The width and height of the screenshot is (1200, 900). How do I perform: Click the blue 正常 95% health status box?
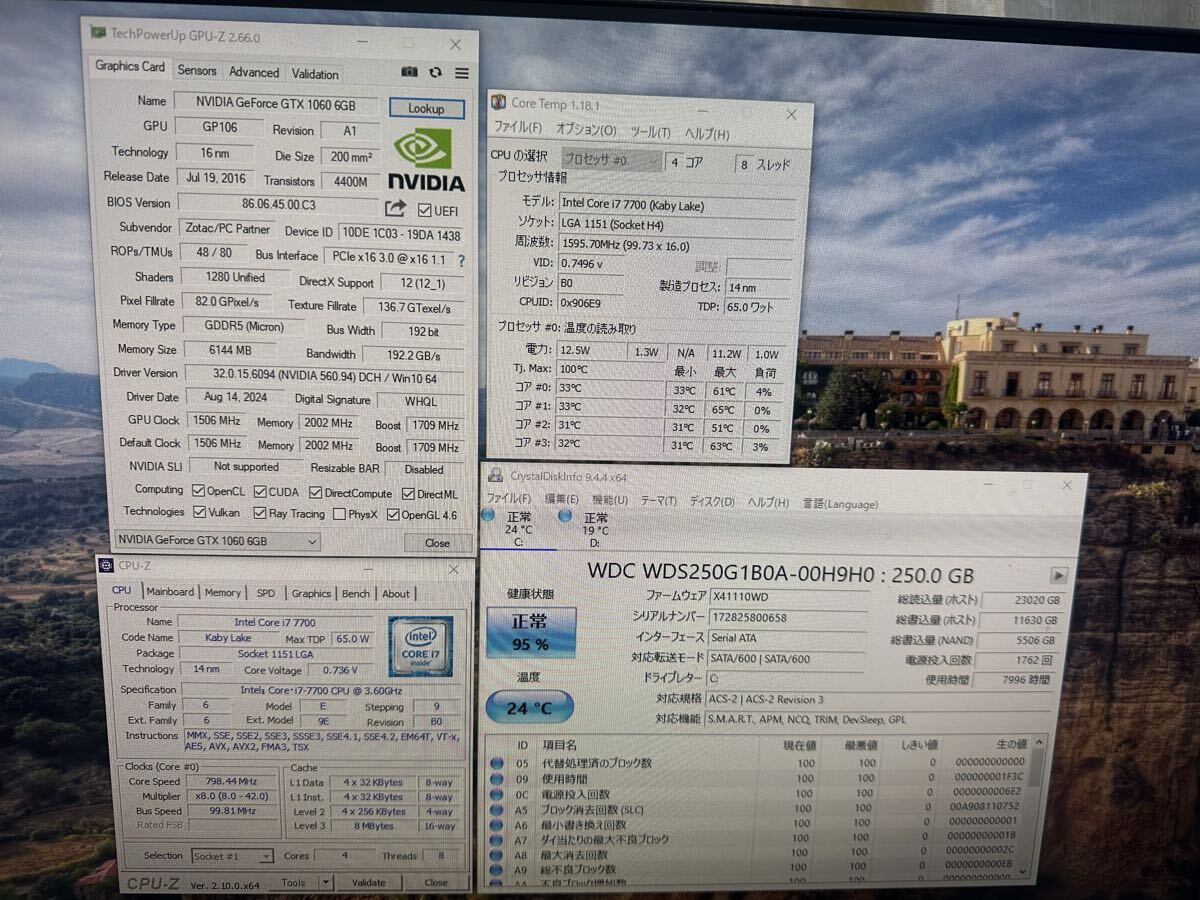530,632
